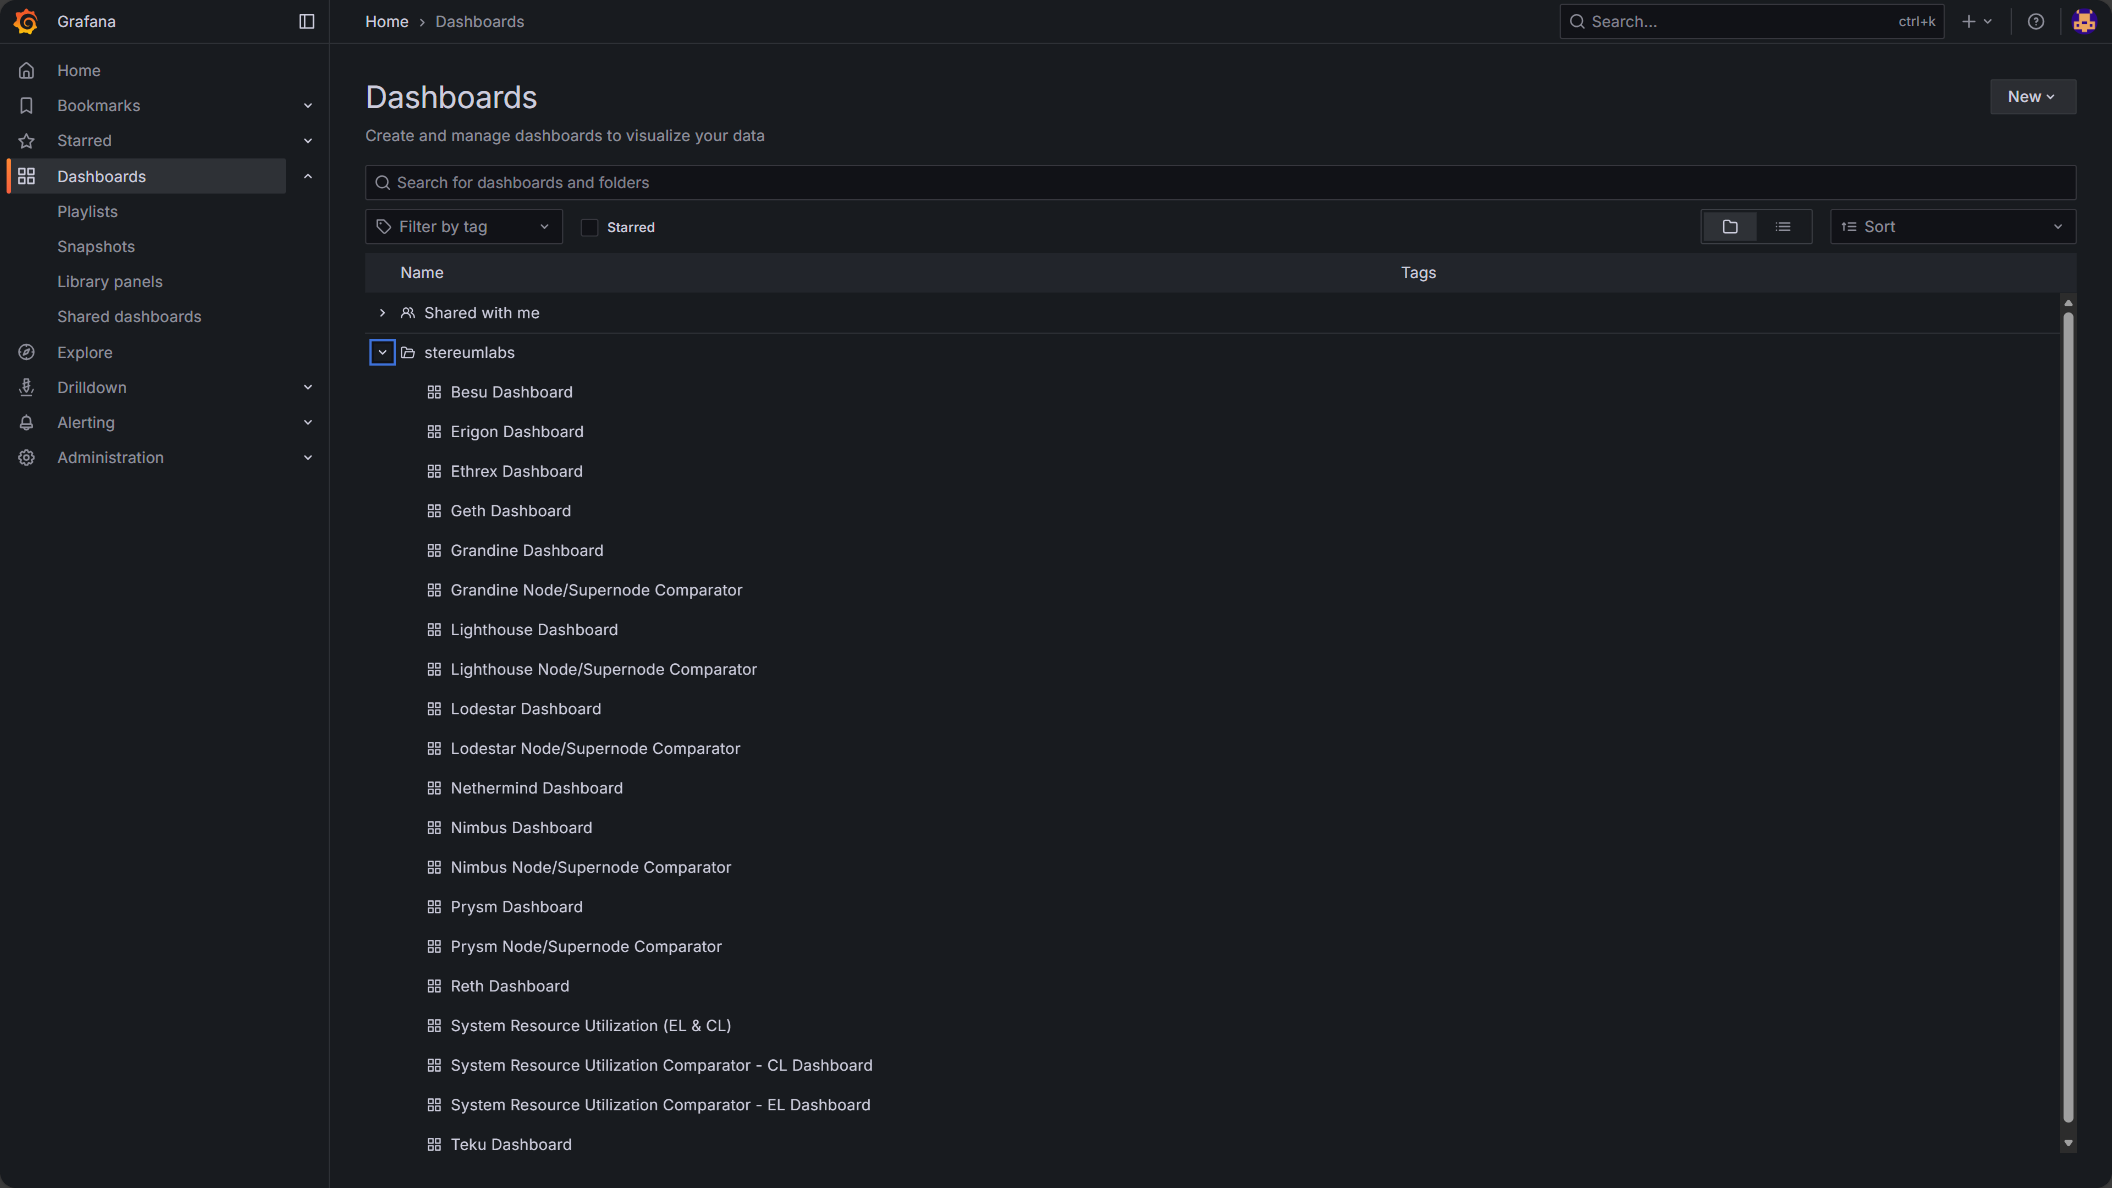Open Playlists in the sidebar
2112x1188 pixels.
(x=87, y=211)
